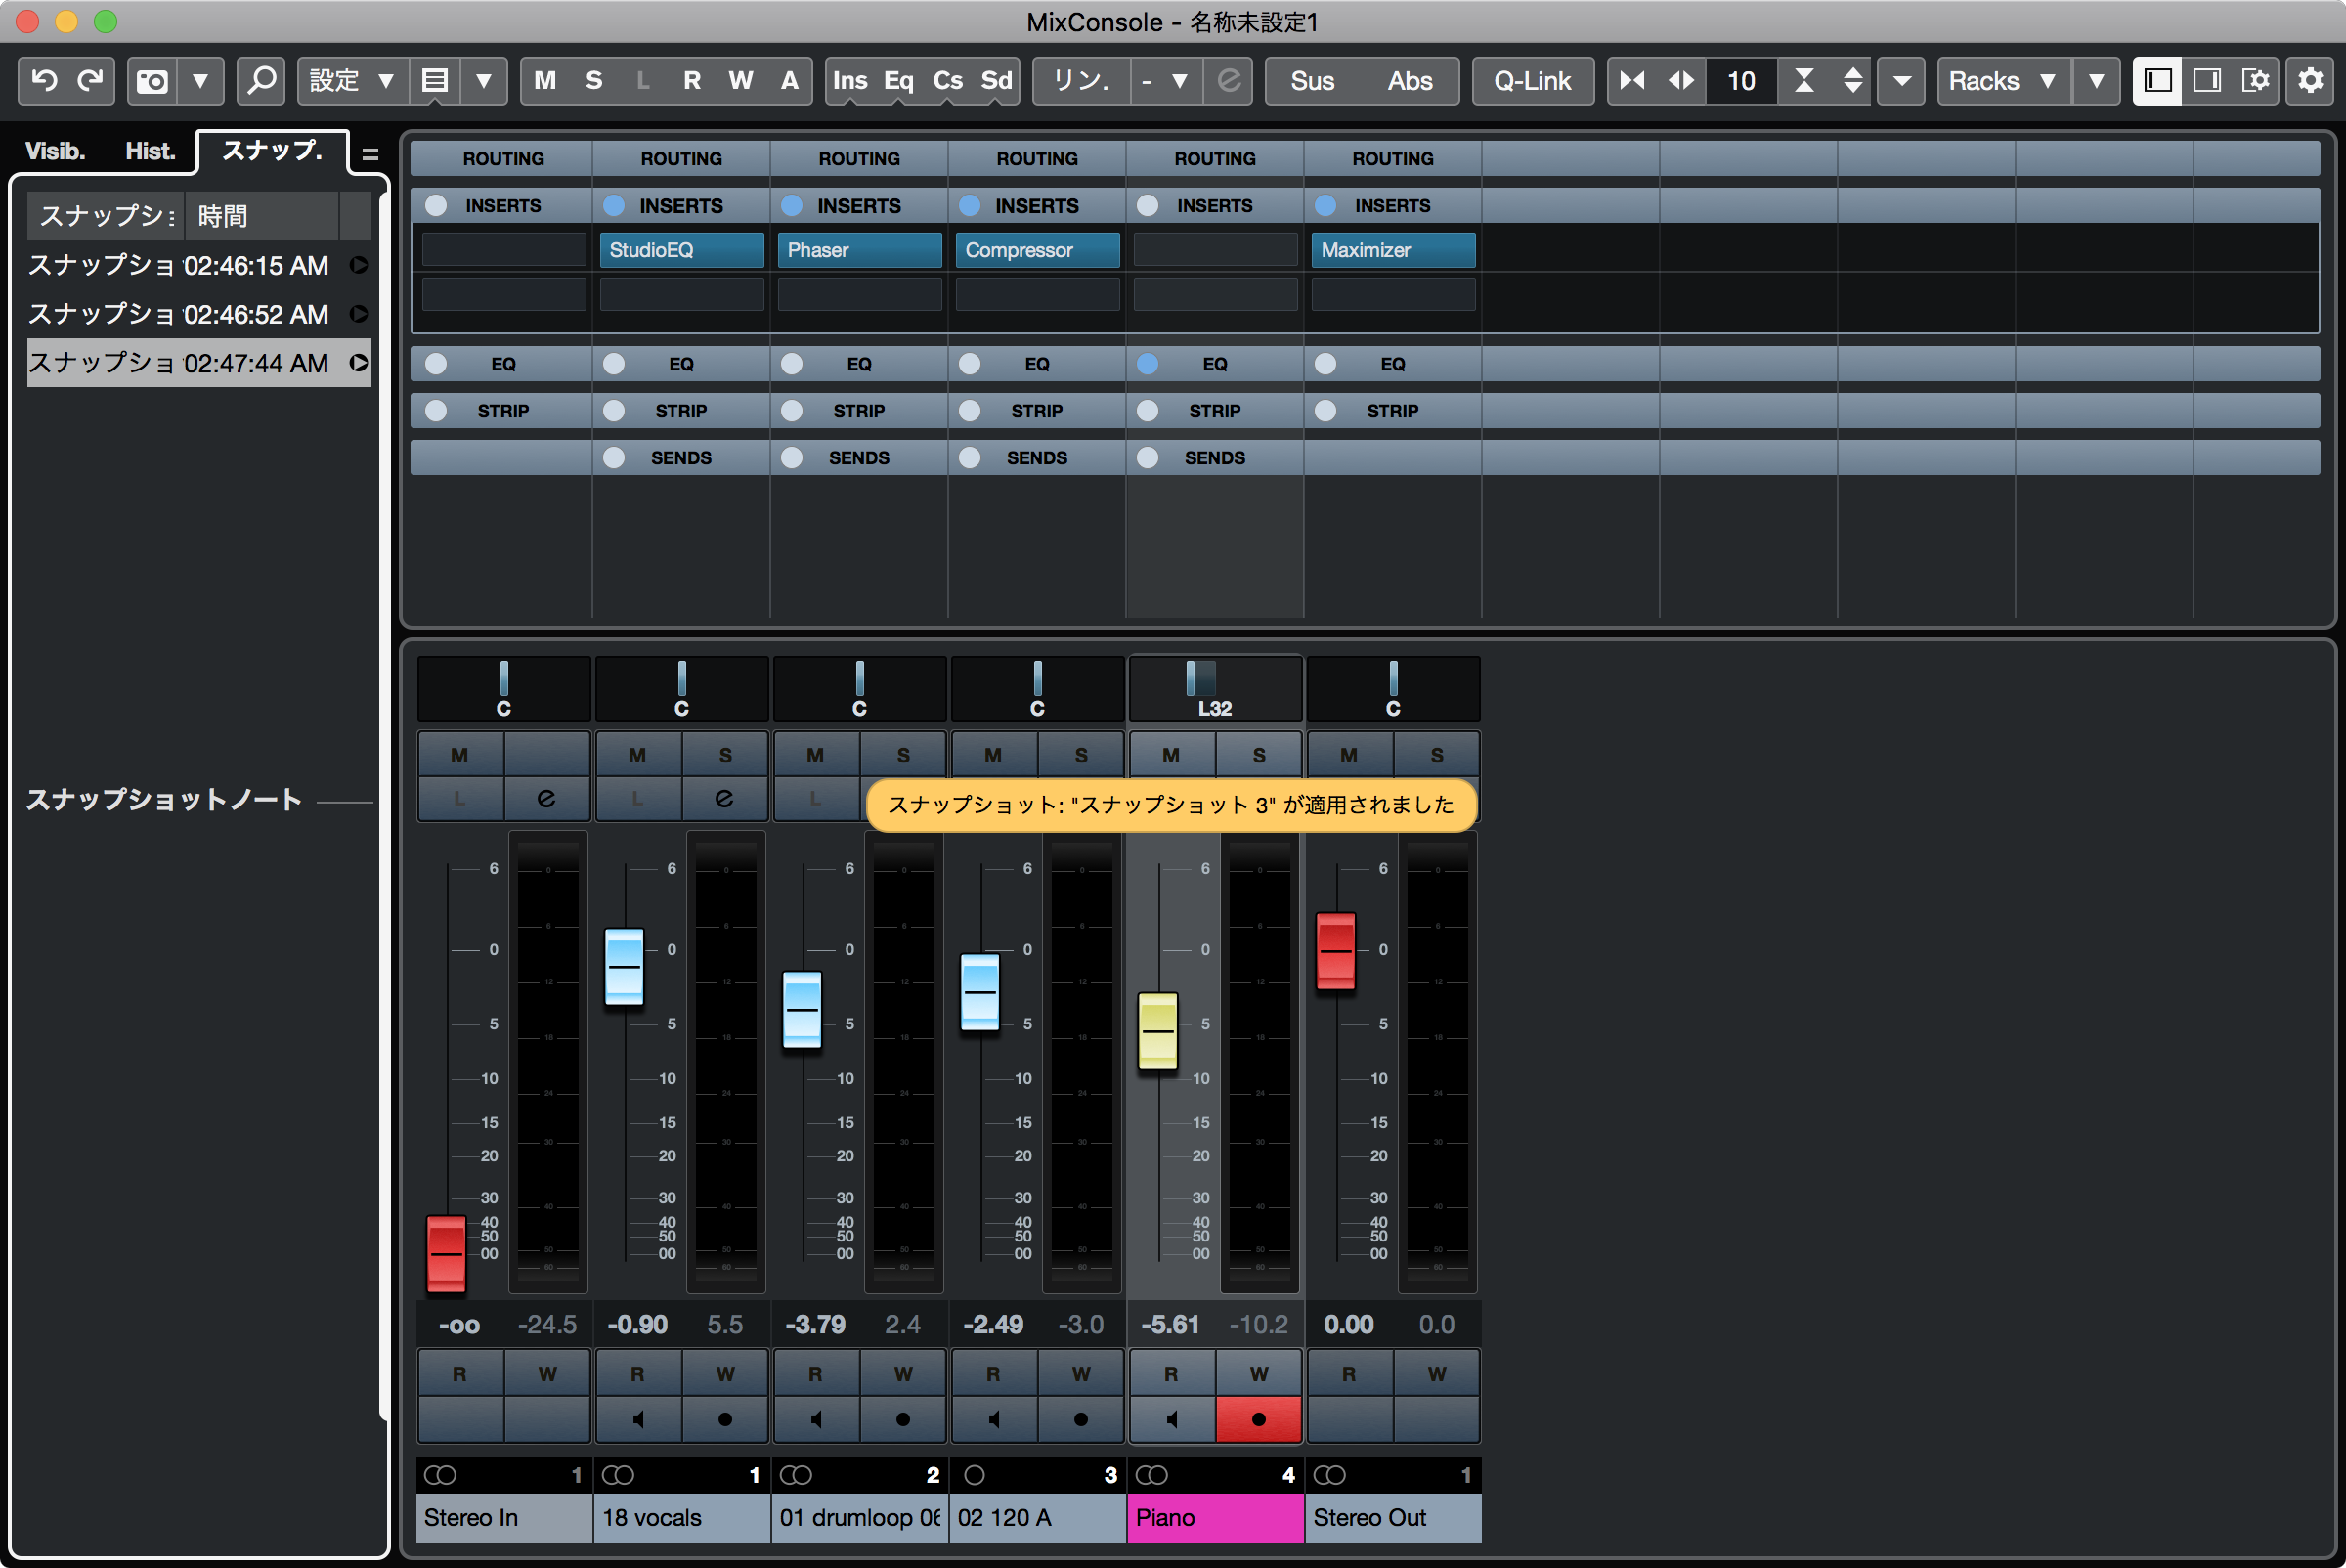
Task: Mute the Piano channel
Action: click(x=1171, y=755)
